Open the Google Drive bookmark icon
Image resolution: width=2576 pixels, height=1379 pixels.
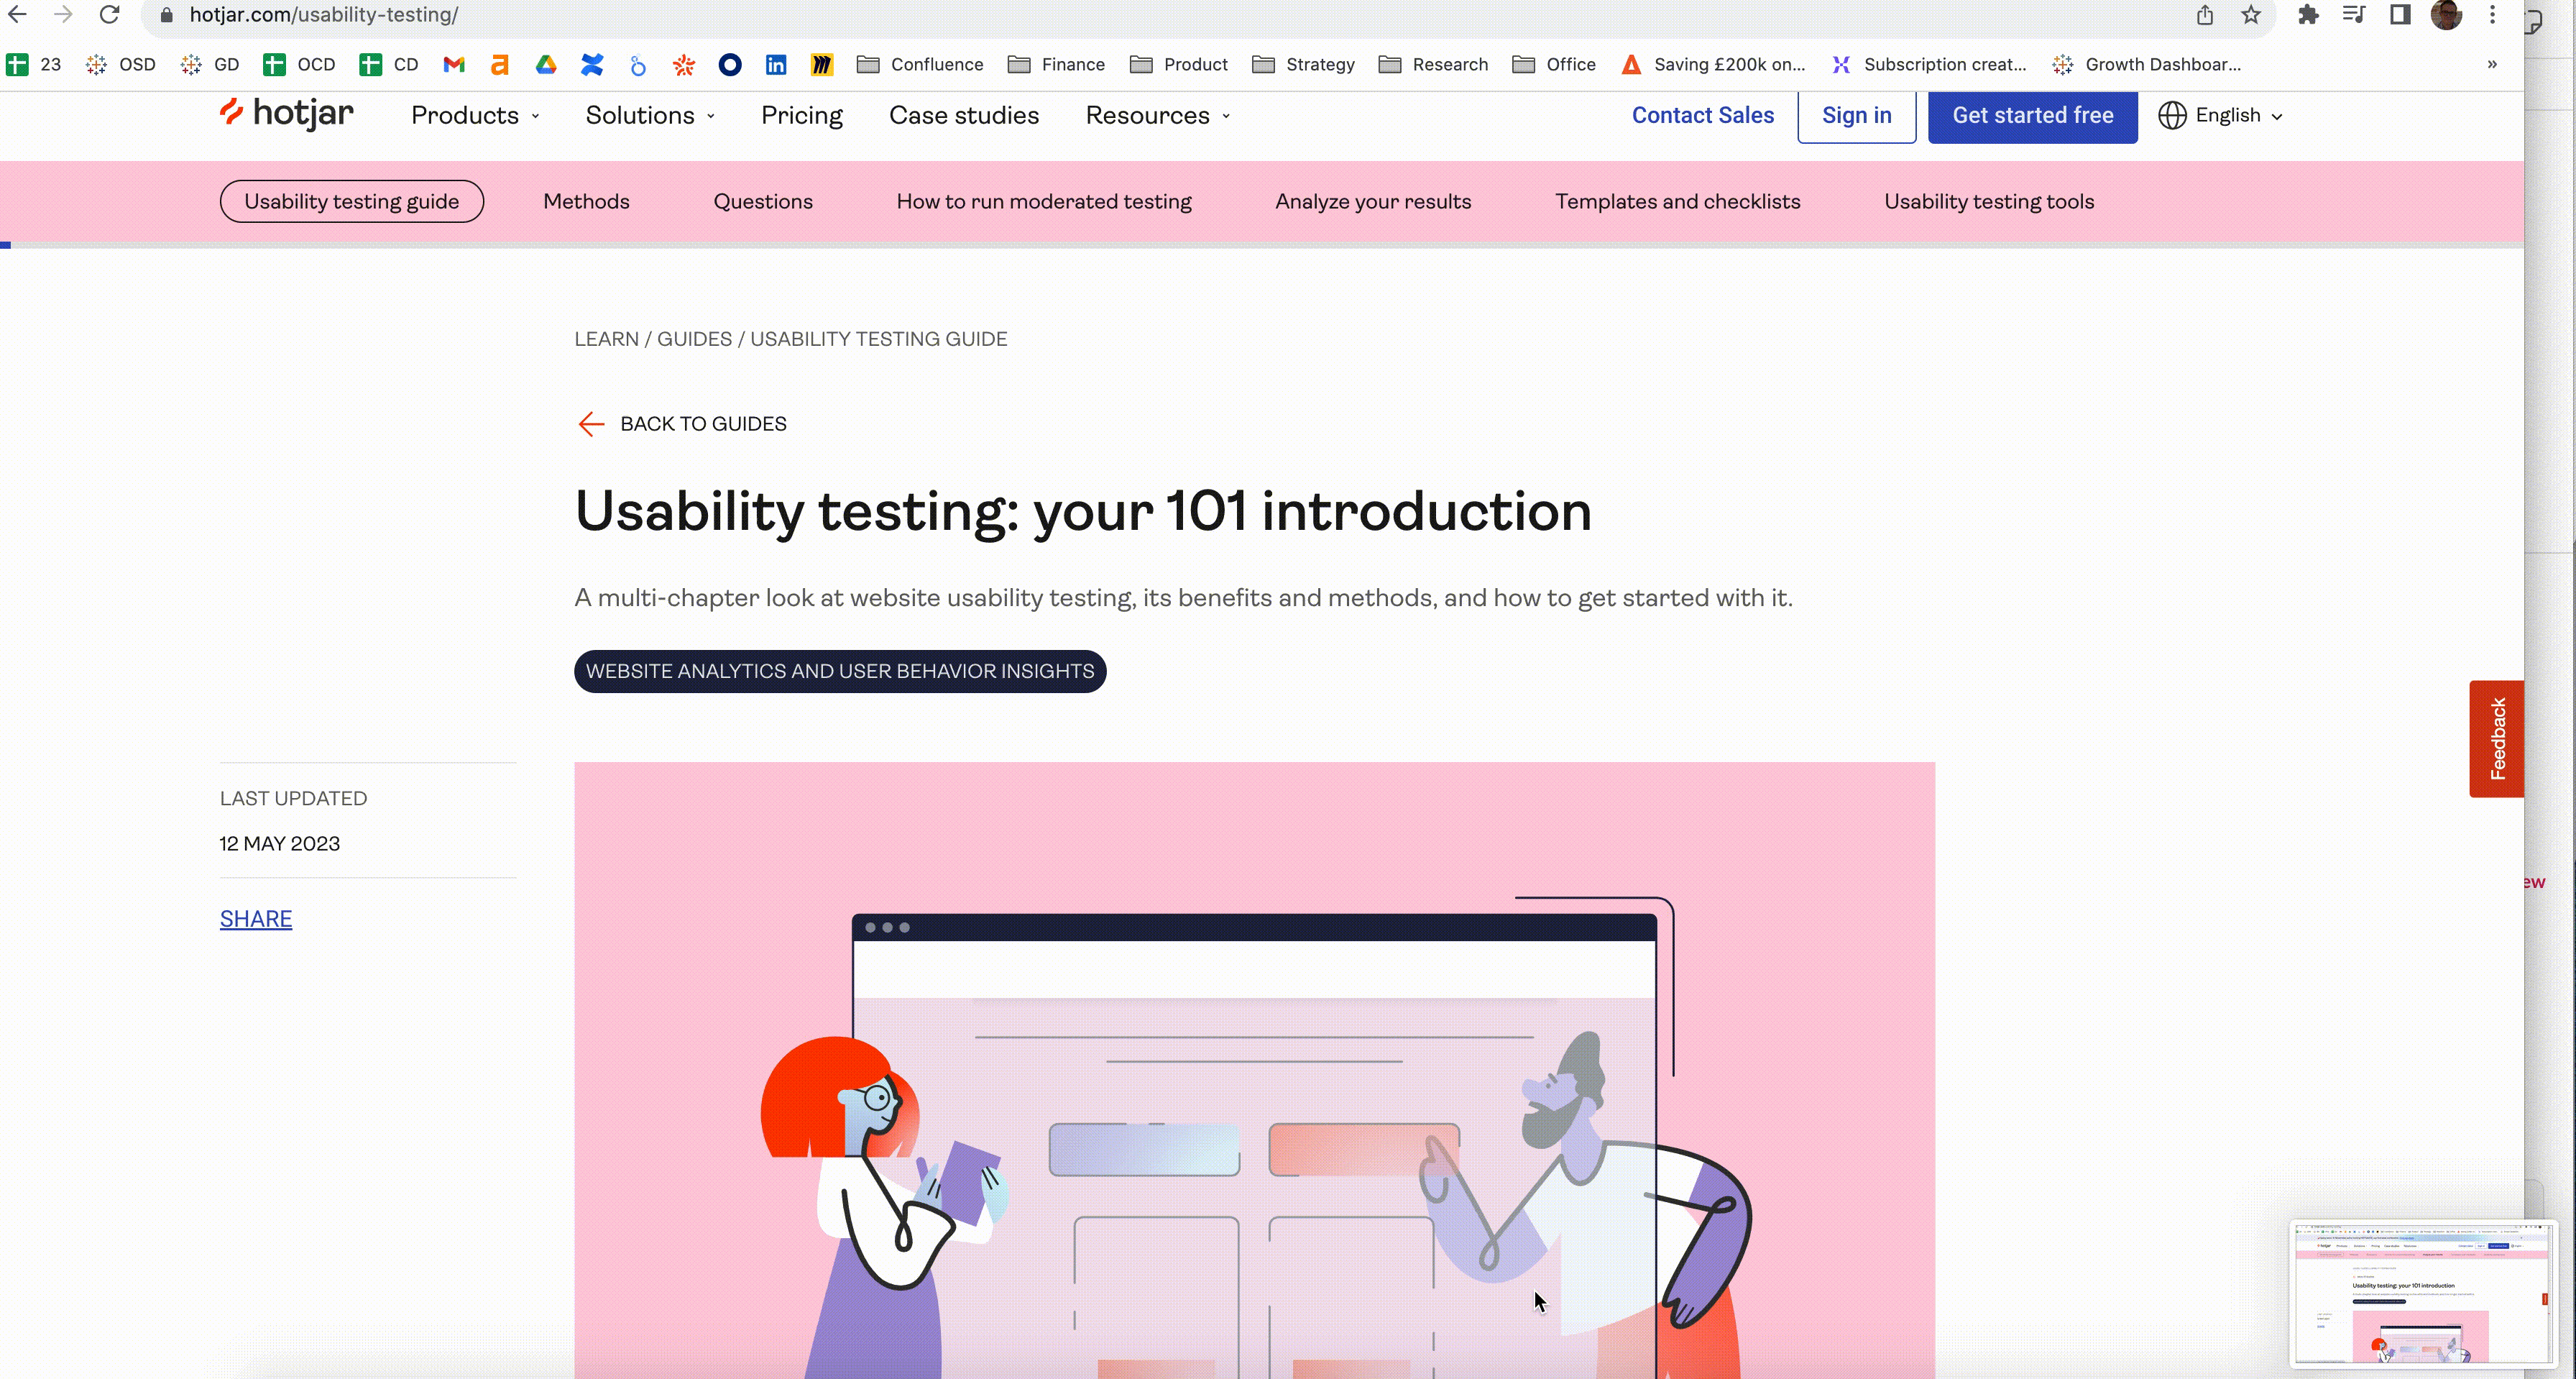pos(546,65)
